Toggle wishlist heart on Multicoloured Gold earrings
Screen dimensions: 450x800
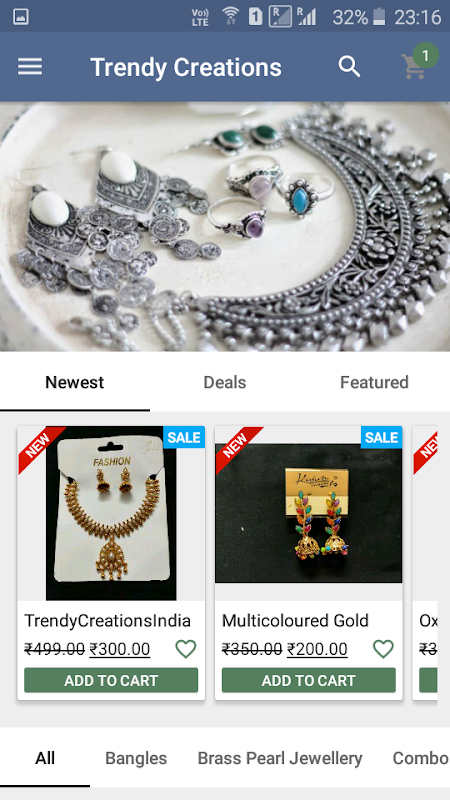tap(383, 649)
